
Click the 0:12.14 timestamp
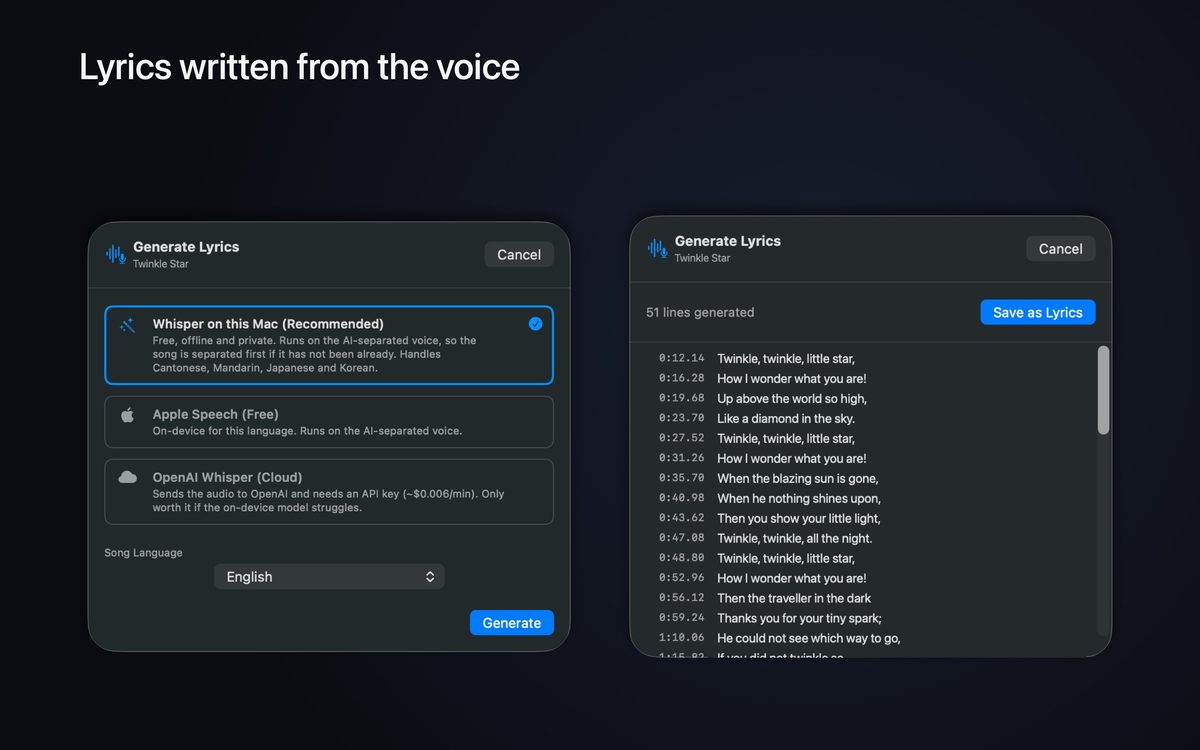pos(682,358)
